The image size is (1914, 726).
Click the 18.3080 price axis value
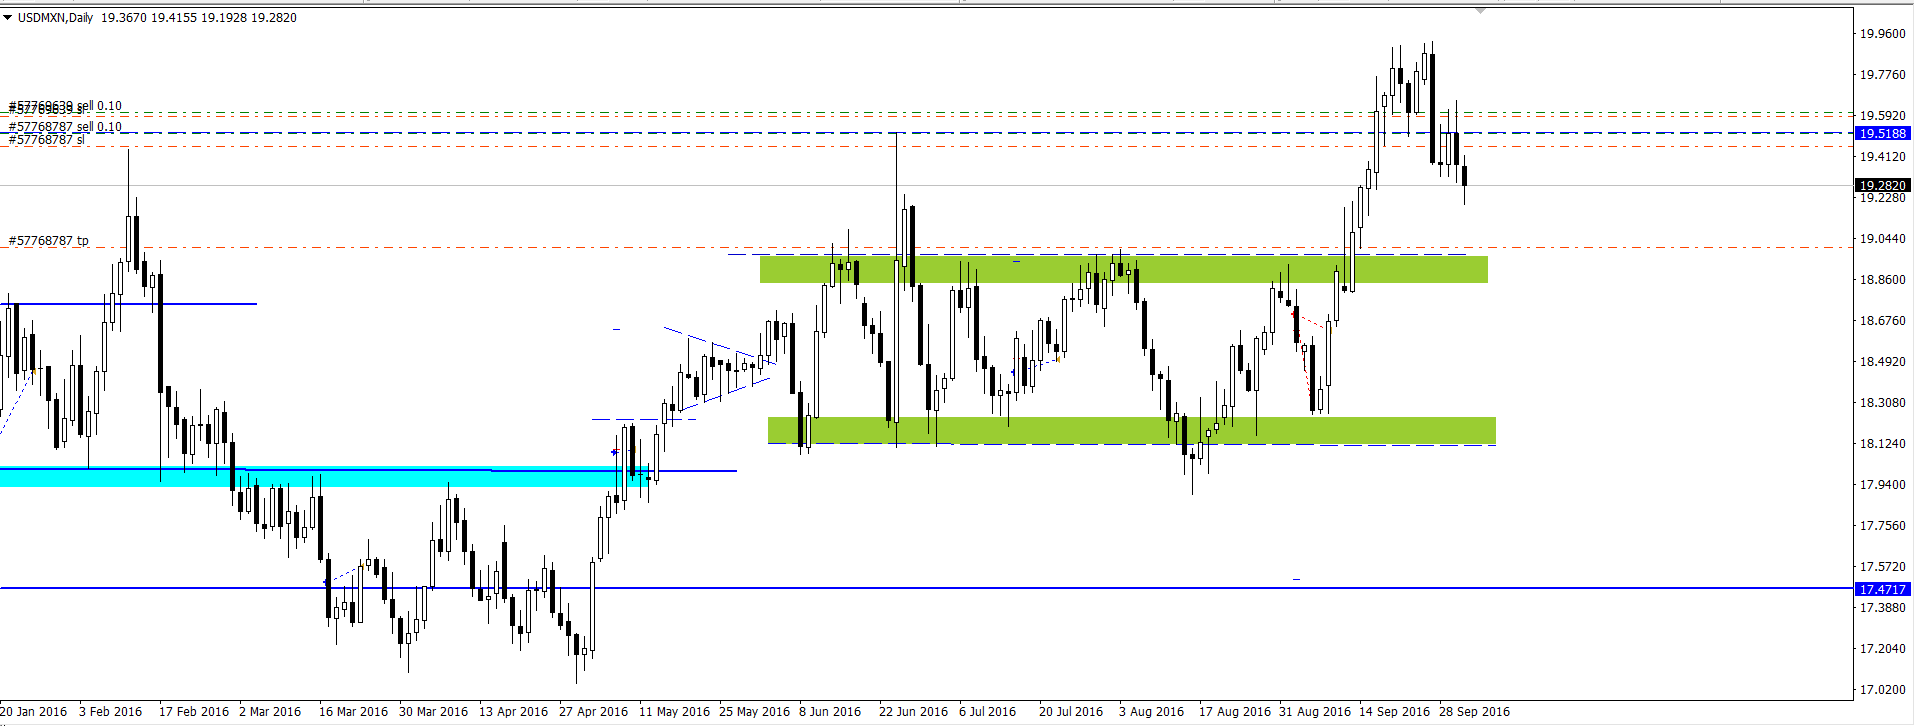coord(1882,402)
